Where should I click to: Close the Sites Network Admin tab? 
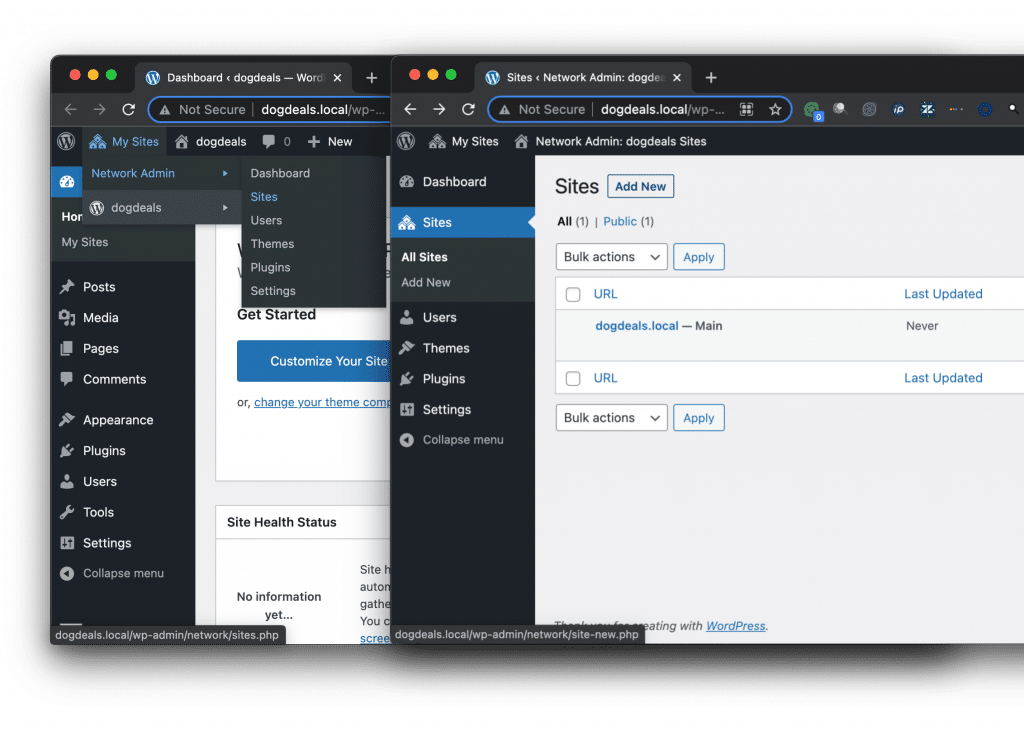(677, 78)
